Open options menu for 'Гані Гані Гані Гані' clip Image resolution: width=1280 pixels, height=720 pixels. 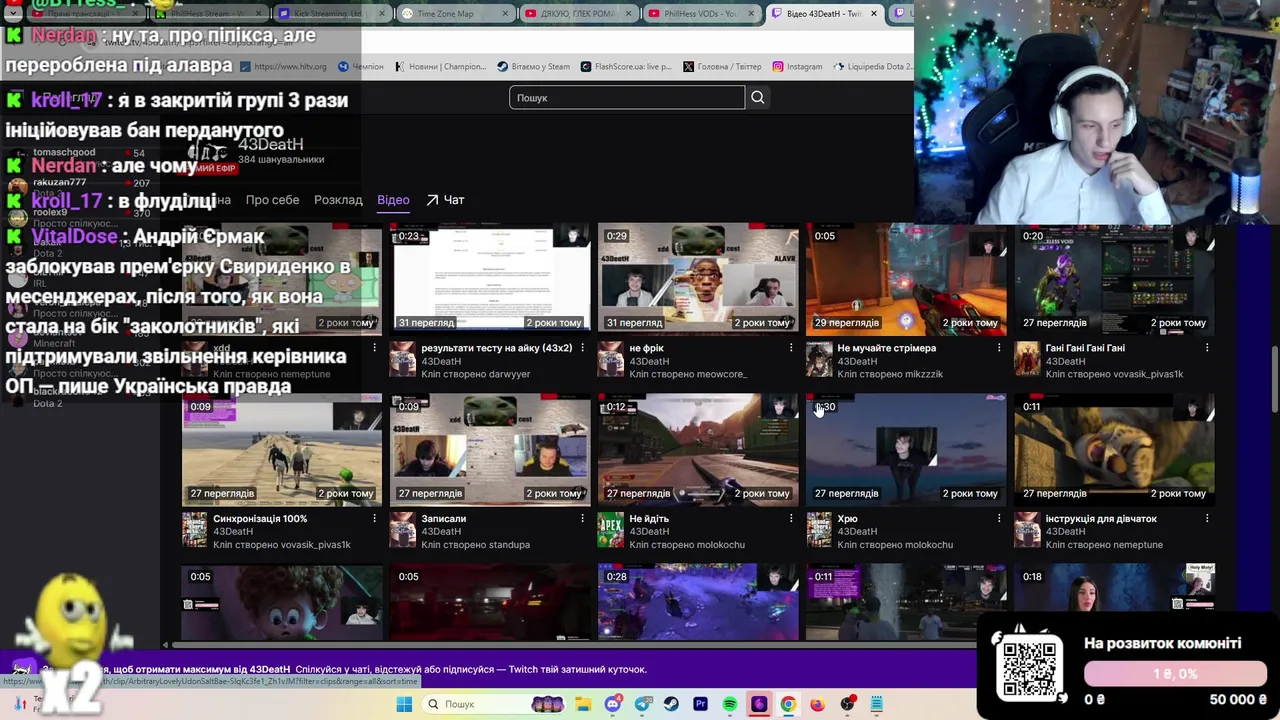1207,348
